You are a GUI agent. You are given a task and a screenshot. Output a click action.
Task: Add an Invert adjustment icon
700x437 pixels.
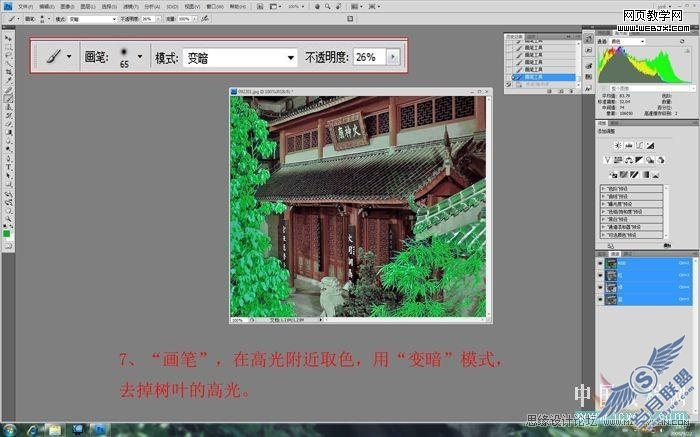(x=613, y=175)
